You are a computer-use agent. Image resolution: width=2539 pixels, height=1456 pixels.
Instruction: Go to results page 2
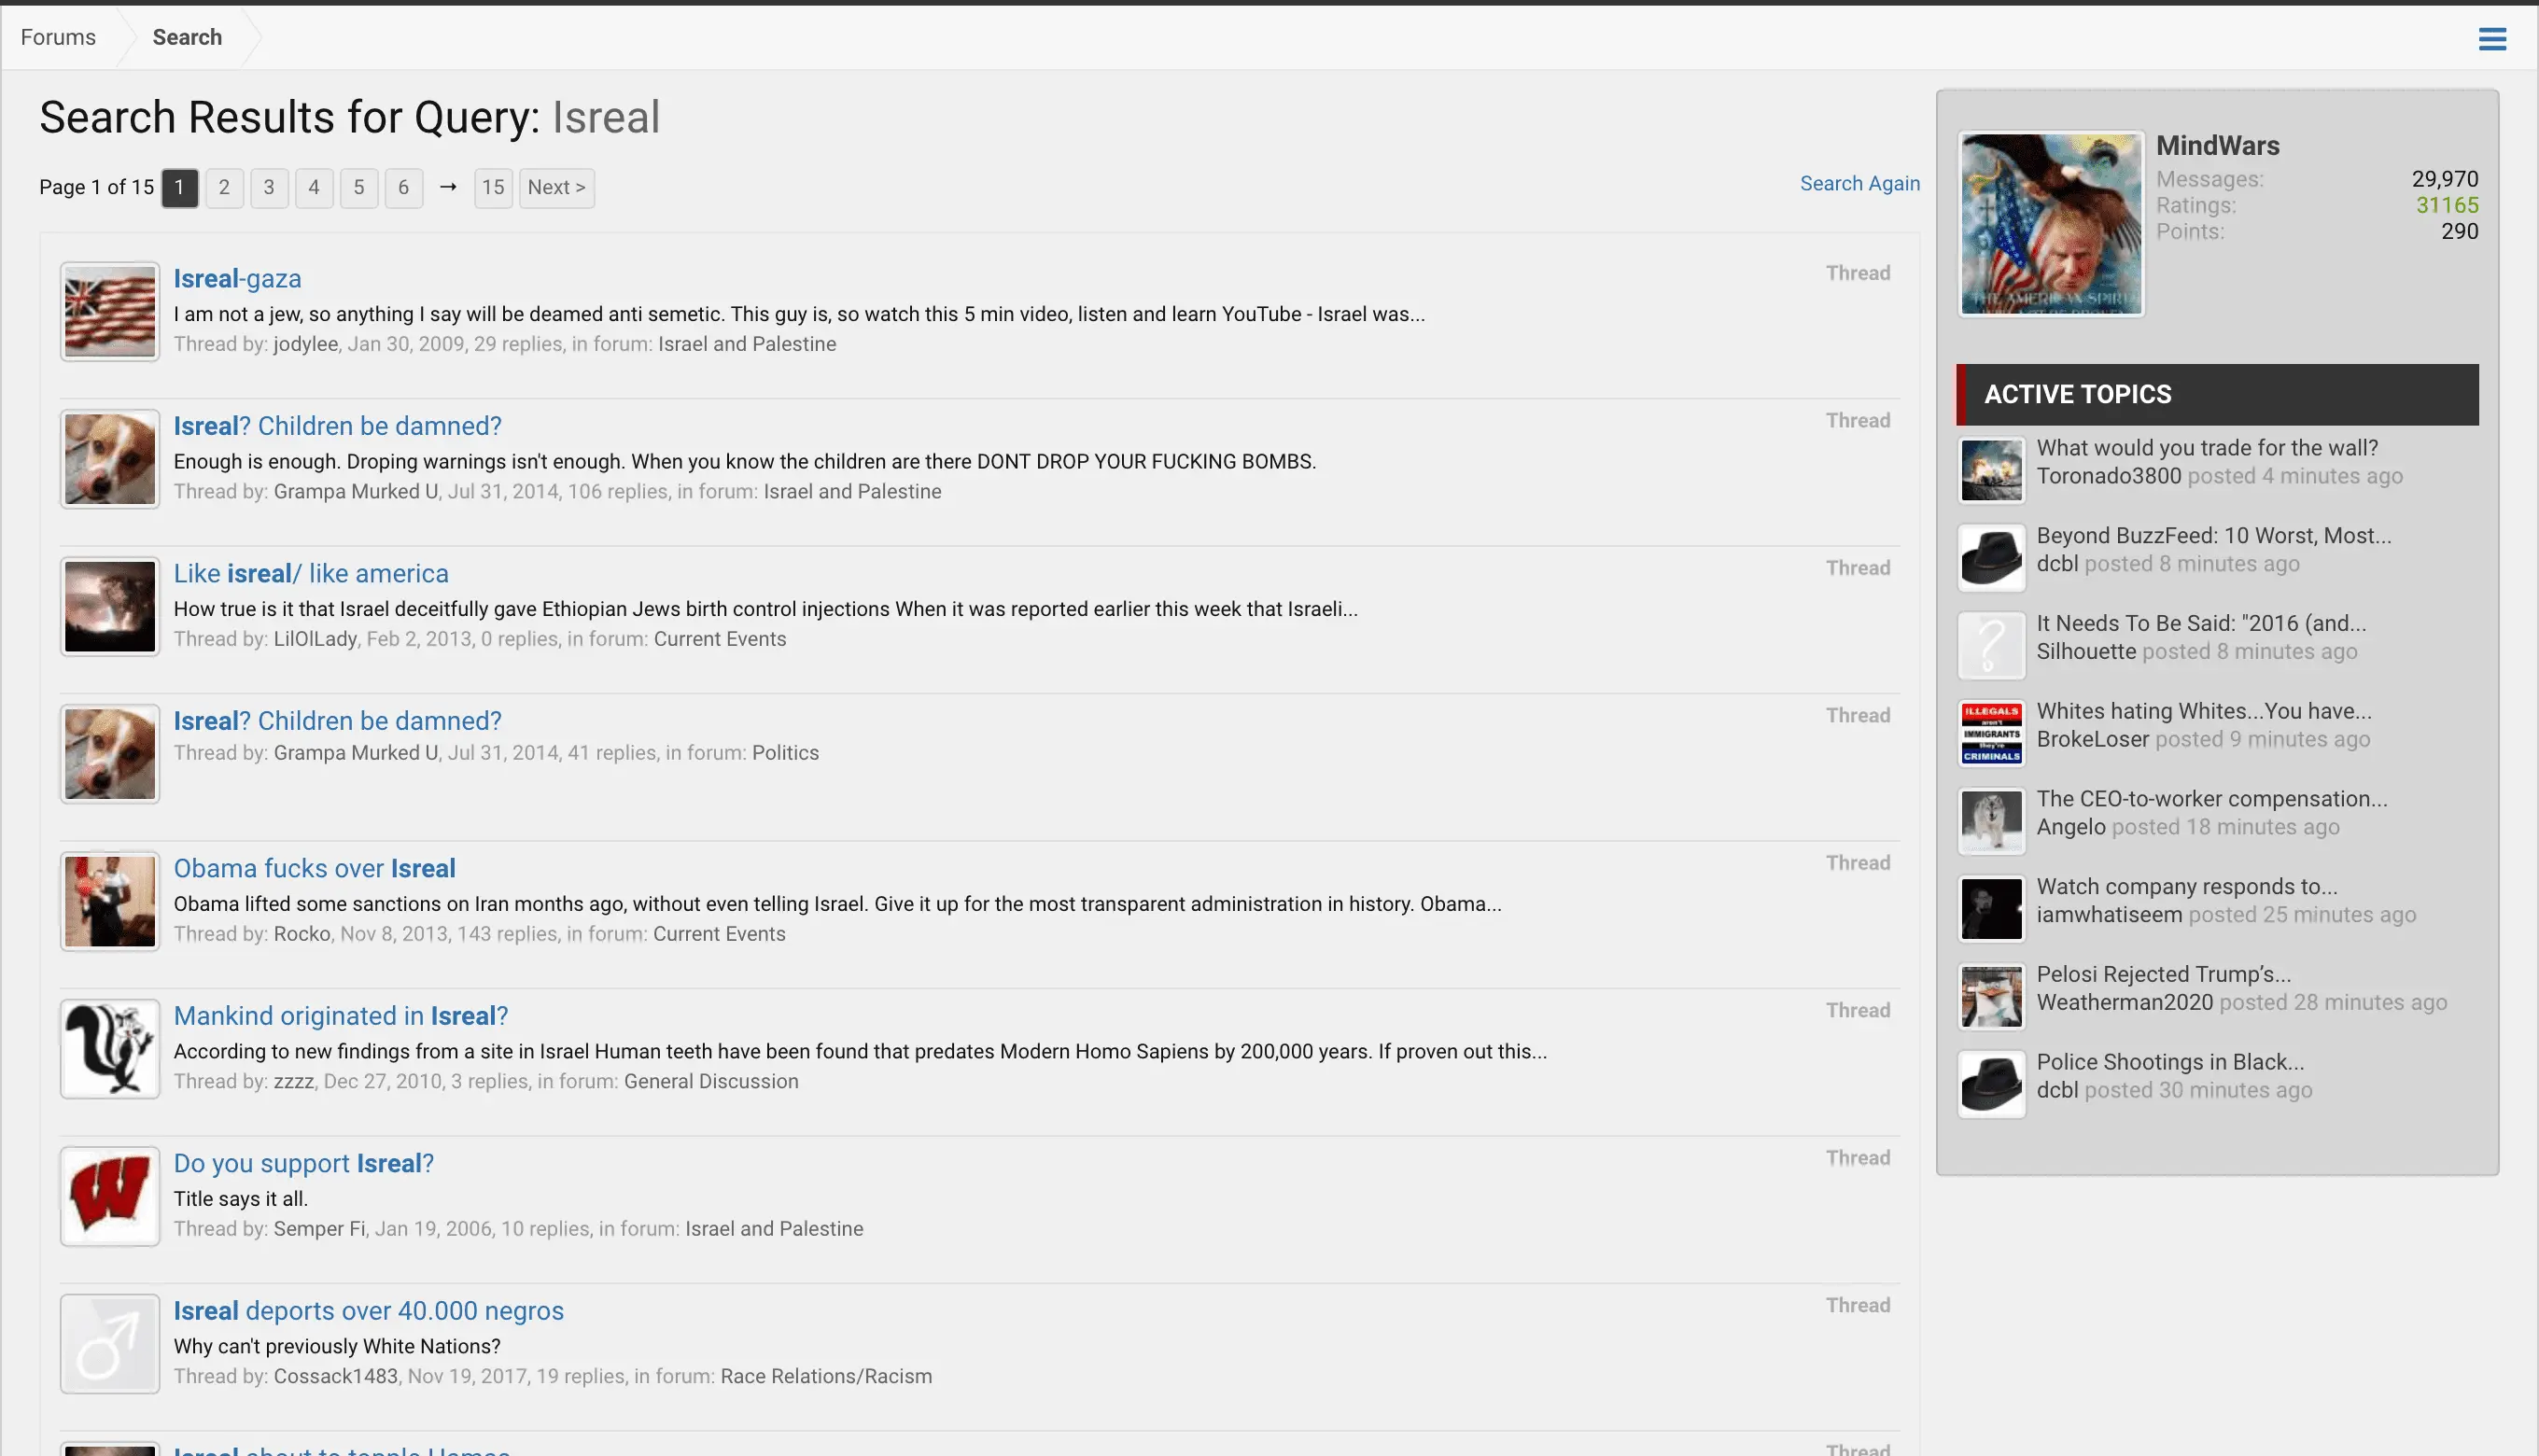(224, 188)
